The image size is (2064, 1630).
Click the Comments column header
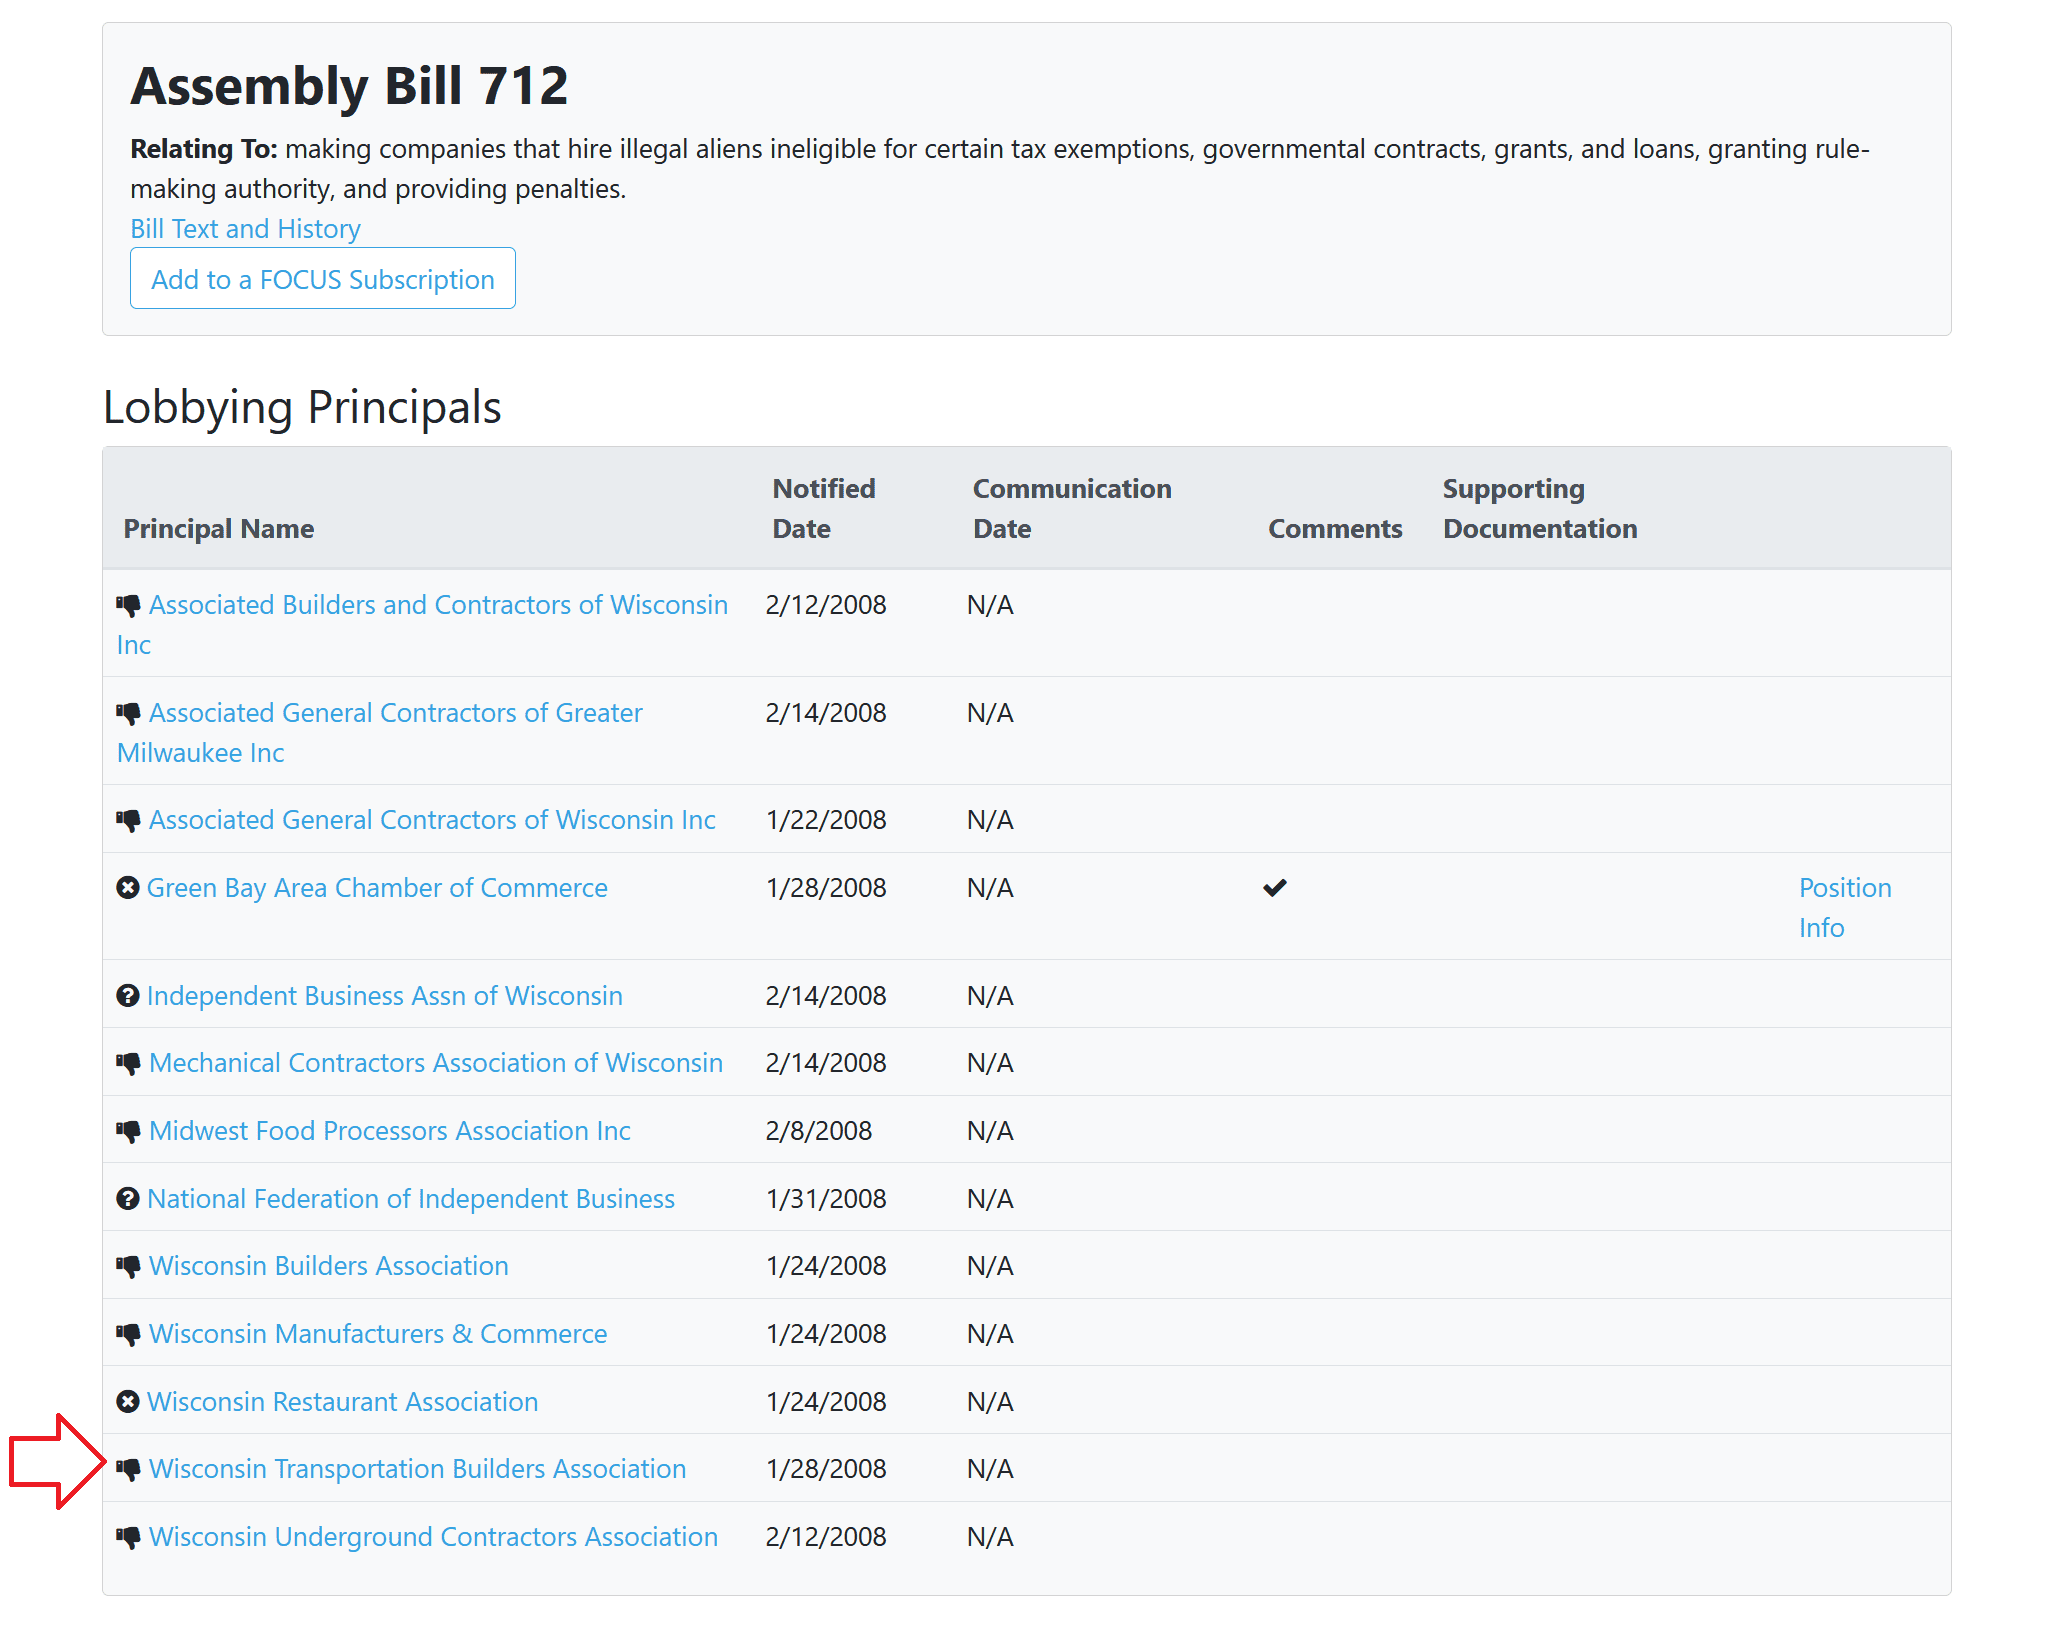coord(1335,529)
